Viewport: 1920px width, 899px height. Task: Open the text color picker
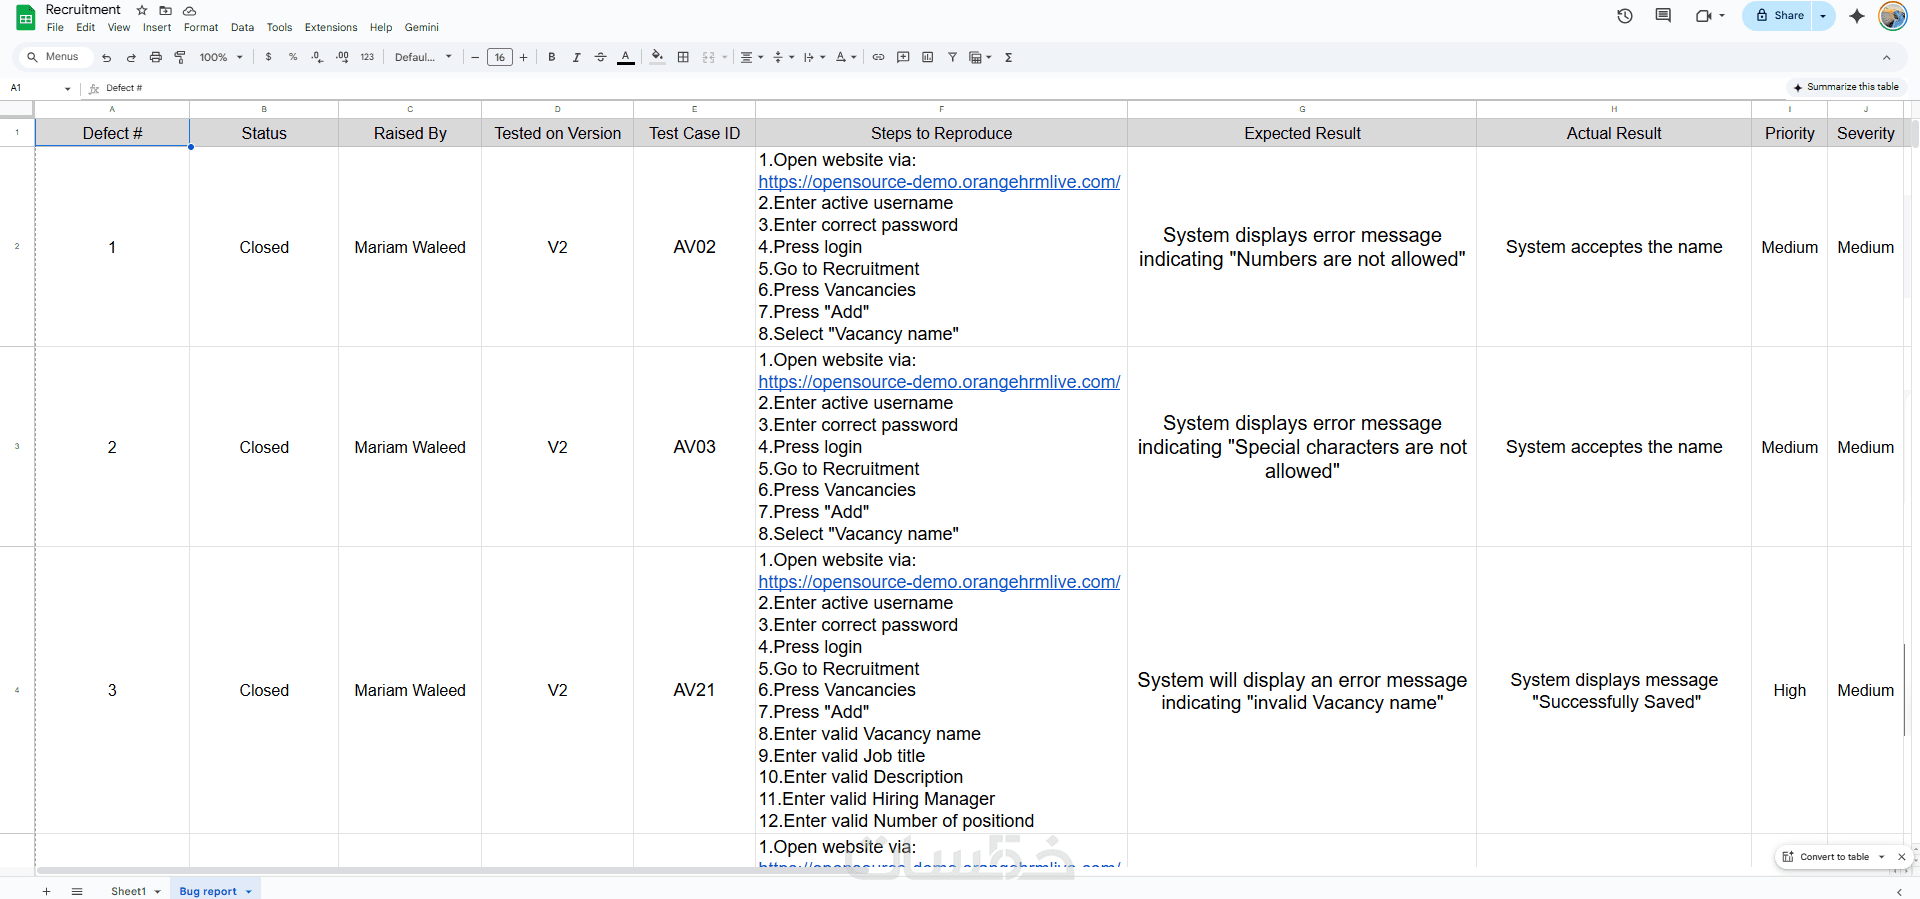[x=625, y=57]
